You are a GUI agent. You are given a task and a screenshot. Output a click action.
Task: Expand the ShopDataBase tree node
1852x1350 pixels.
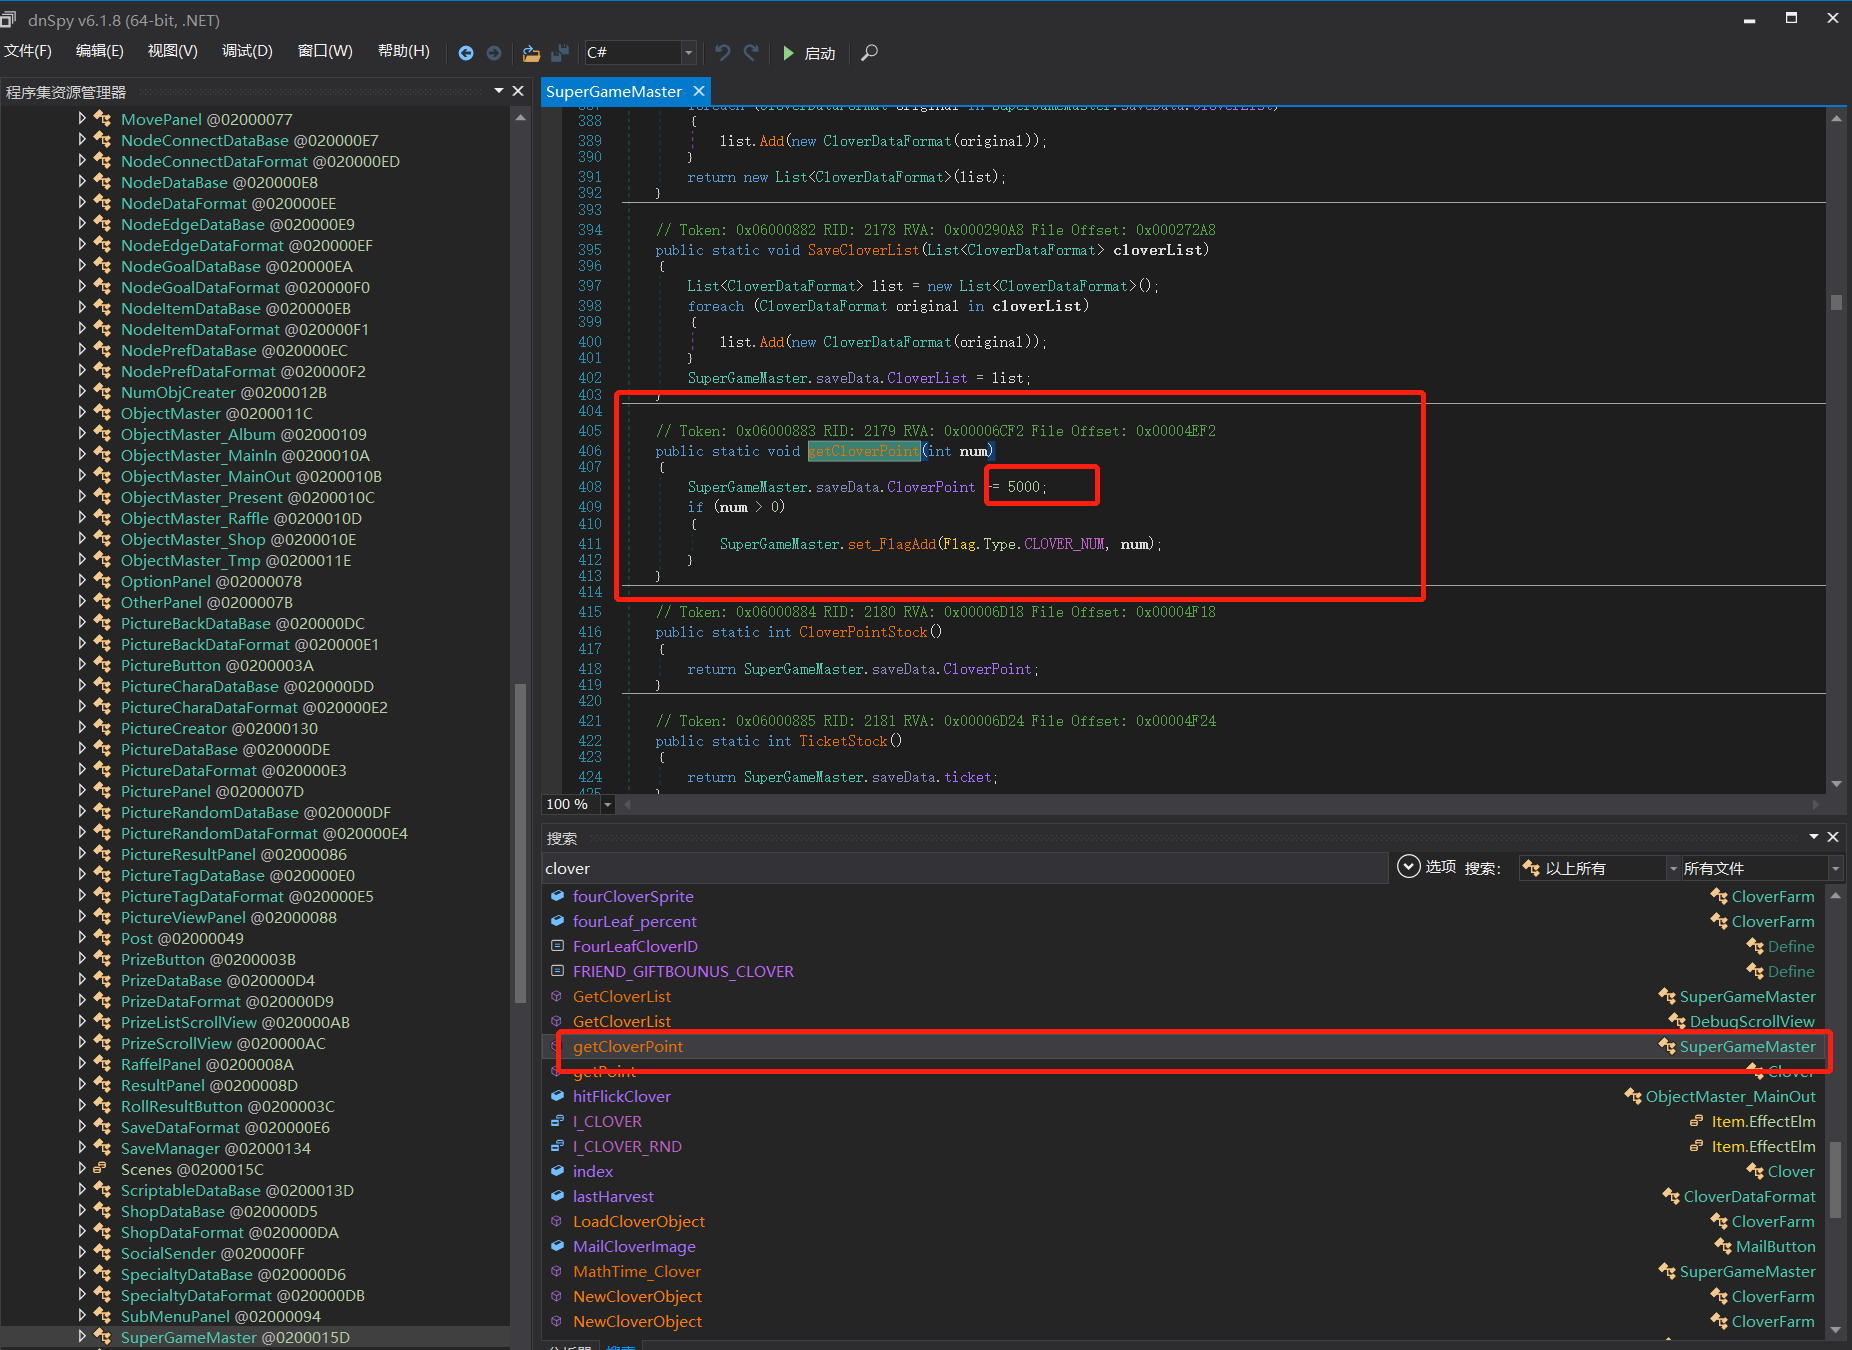pos(82,1211)
